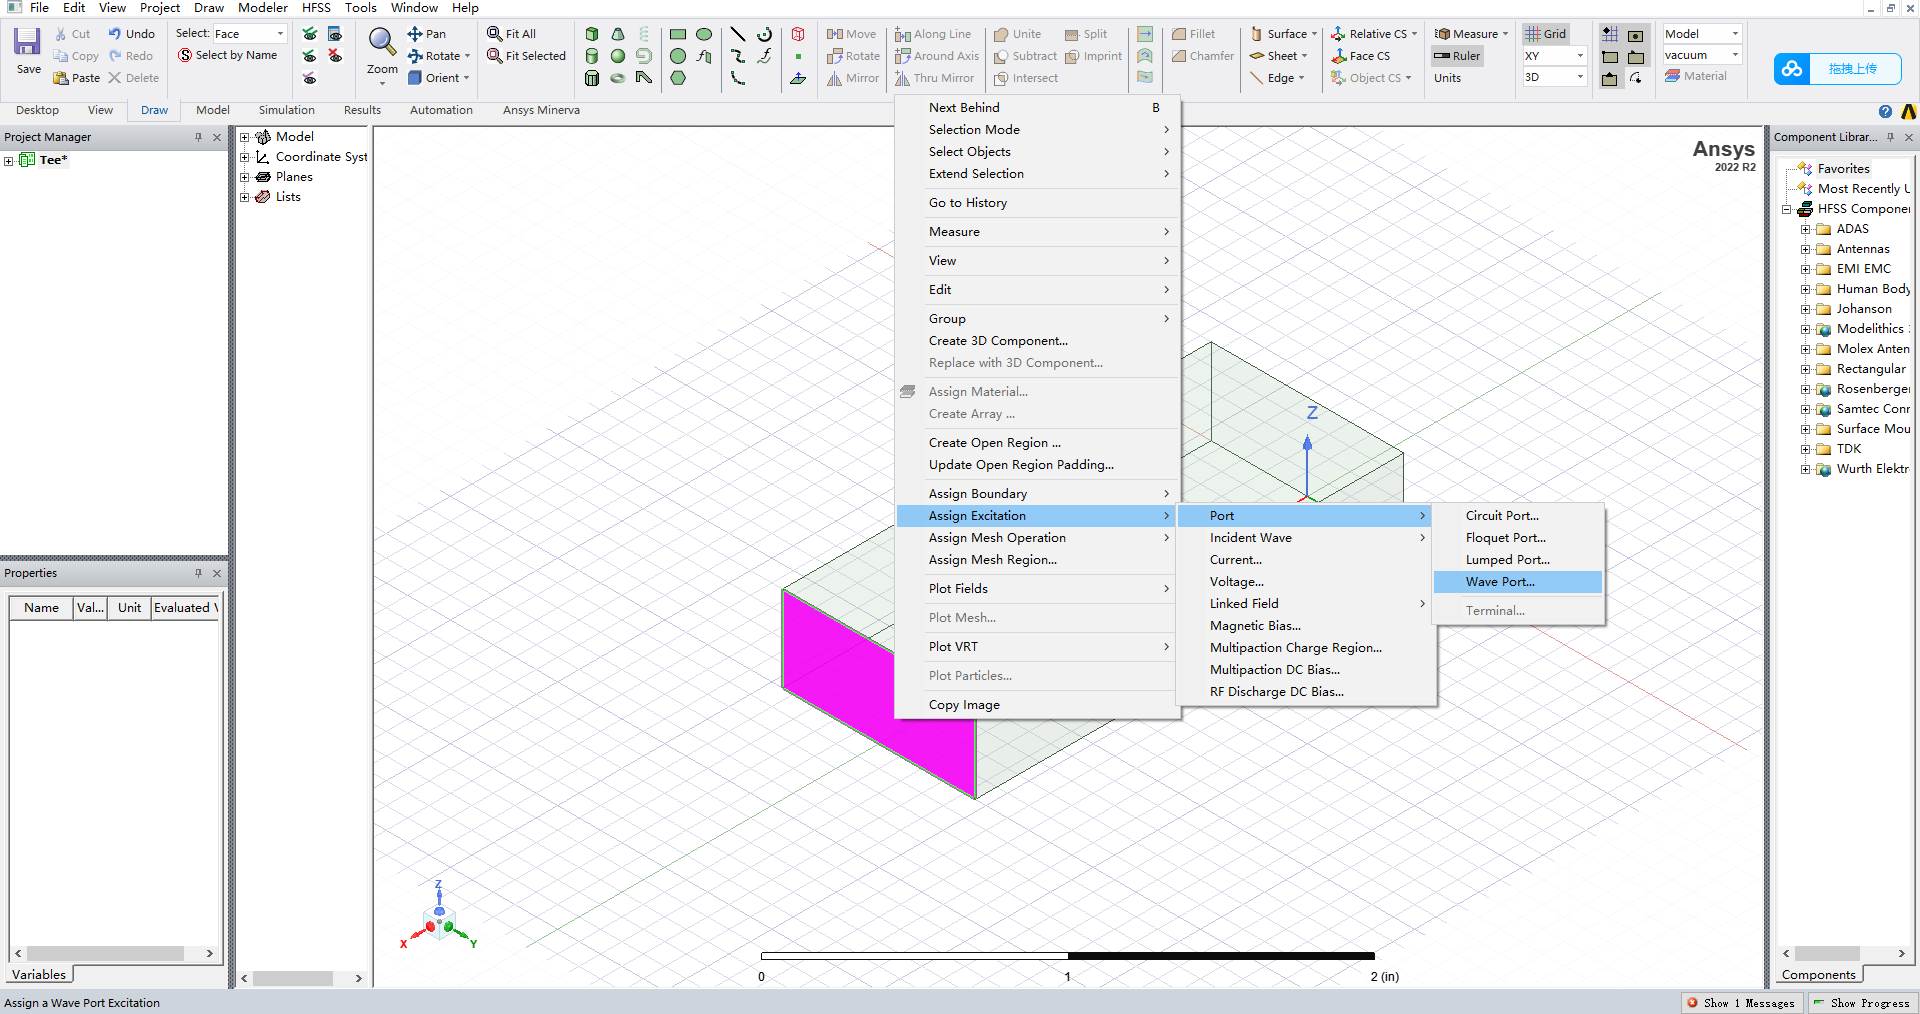Click the blue help question icon
Screen dimensions: 1920x1014
click(x=1885, y=111)
